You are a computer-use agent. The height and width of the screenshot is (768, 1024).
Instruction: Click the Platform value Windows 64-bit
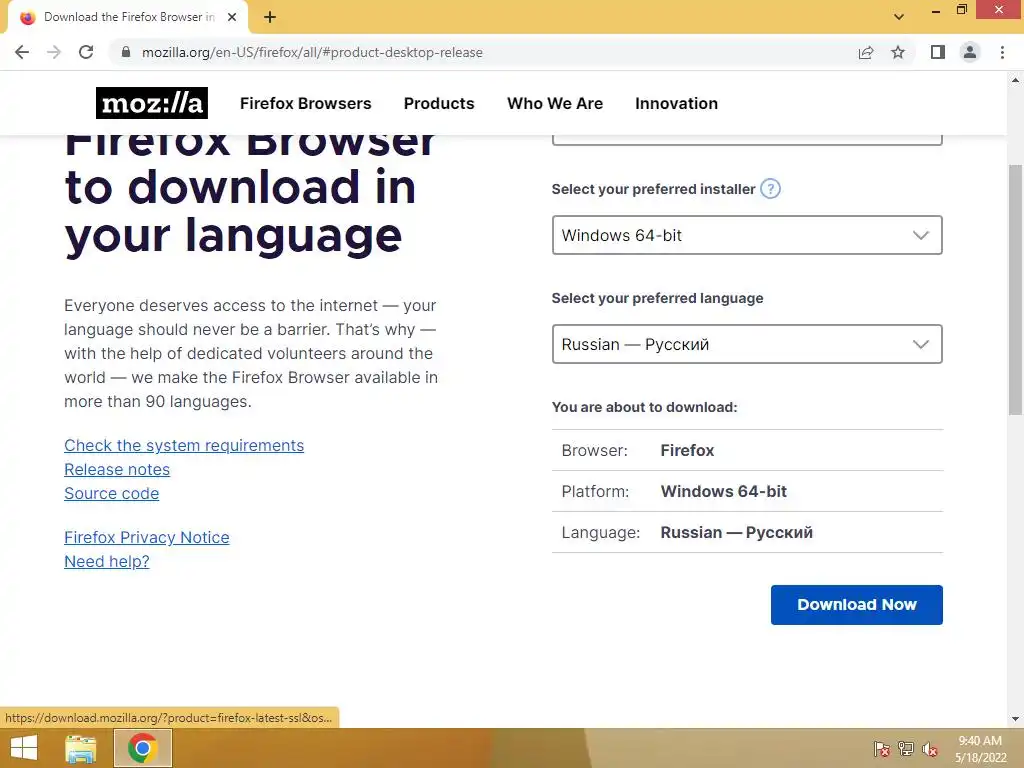pyautogui.click(x=724, y=491)
